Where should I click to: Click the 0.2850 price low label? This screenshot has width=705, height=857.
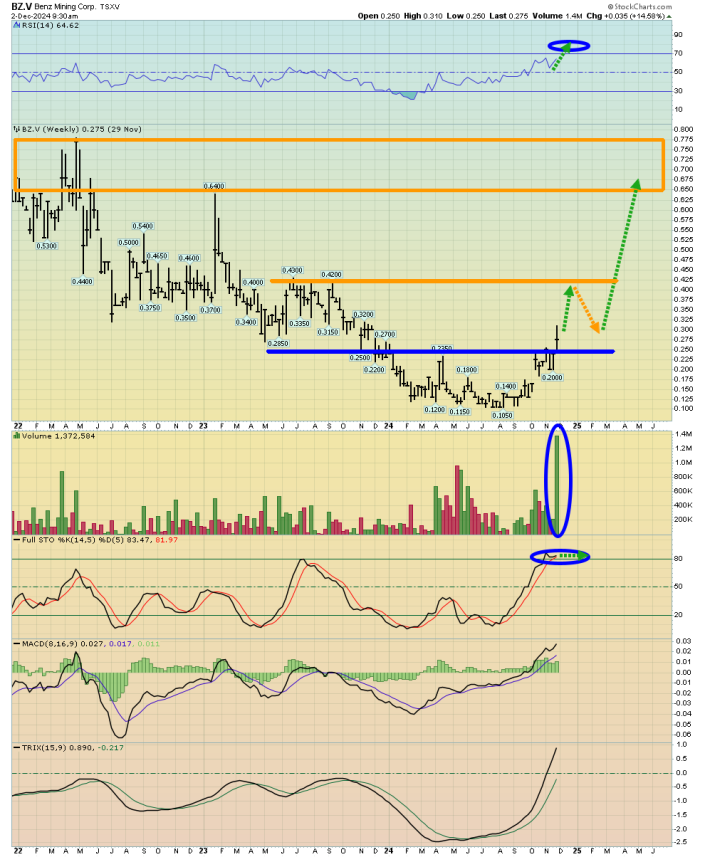278,343
